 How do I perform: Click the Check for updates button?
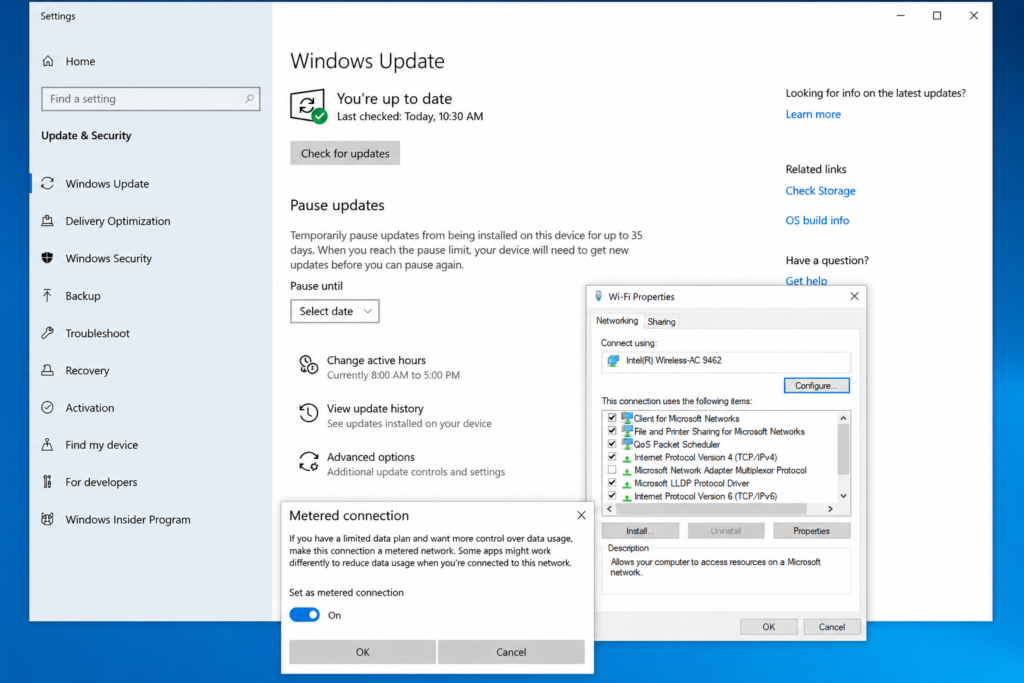pos(345,153)
